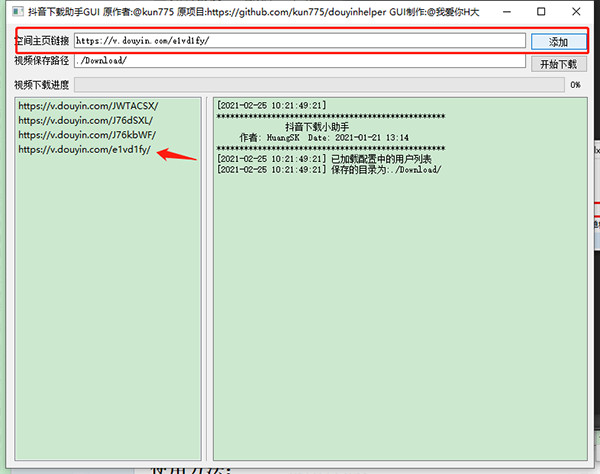Click the window title bar text
600x474 pixels.
[x=250, y=11]
